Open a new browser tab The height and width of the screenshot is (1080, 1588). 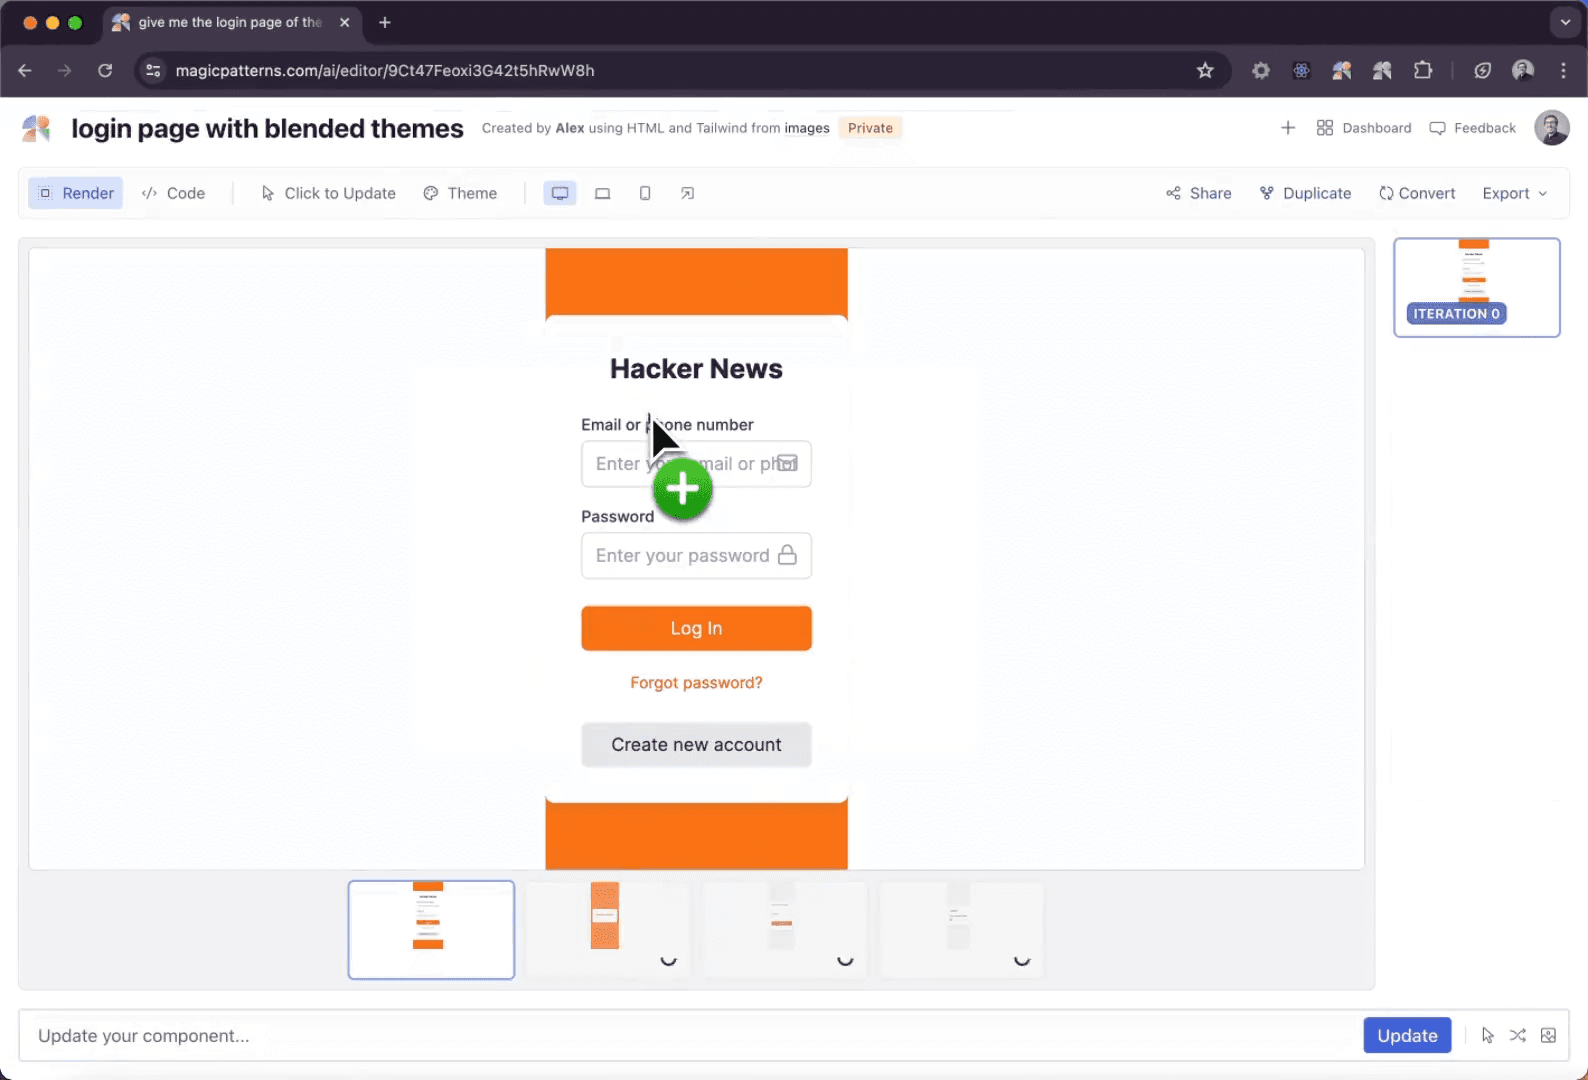tap(385, 22)
